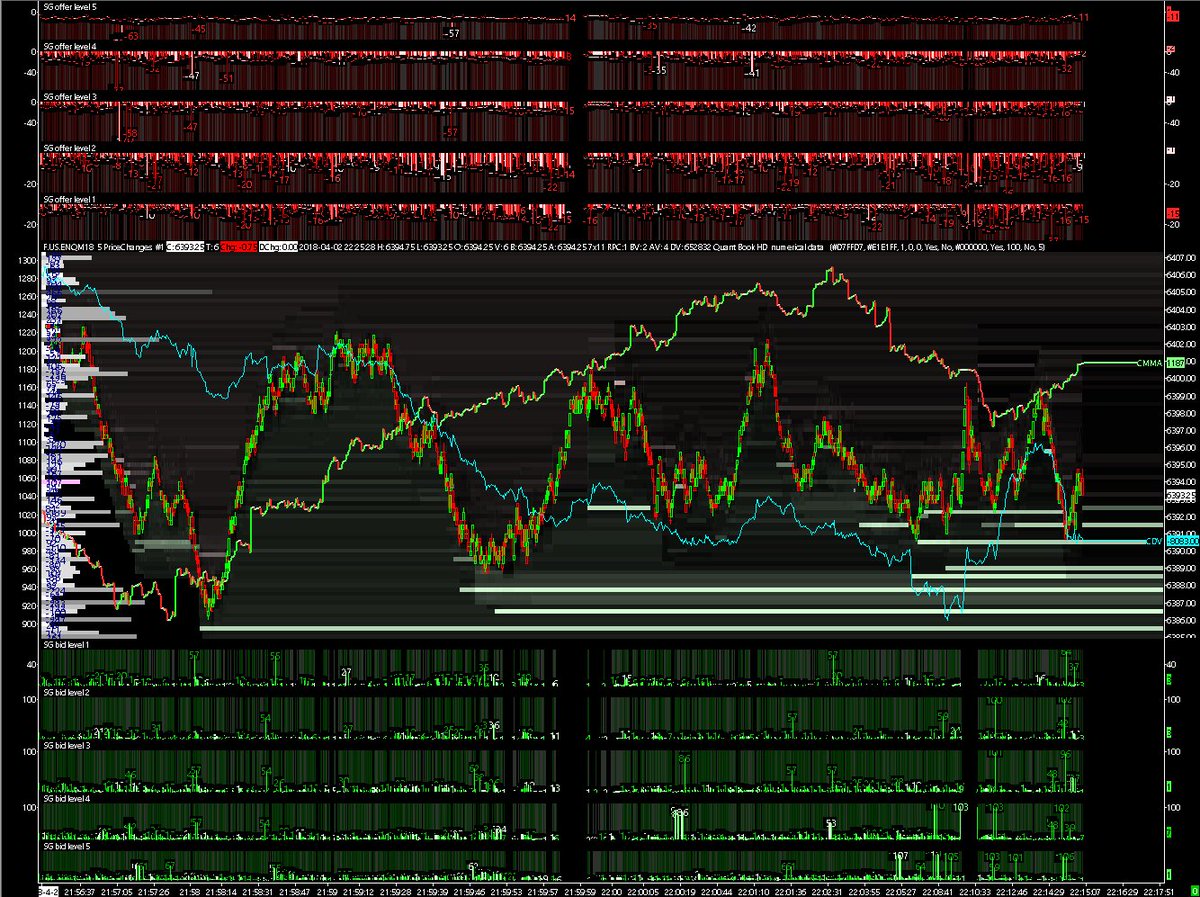Click the 6389.00 price axis label
This screenshot has height=897, width=1200.
[1181, 569]
